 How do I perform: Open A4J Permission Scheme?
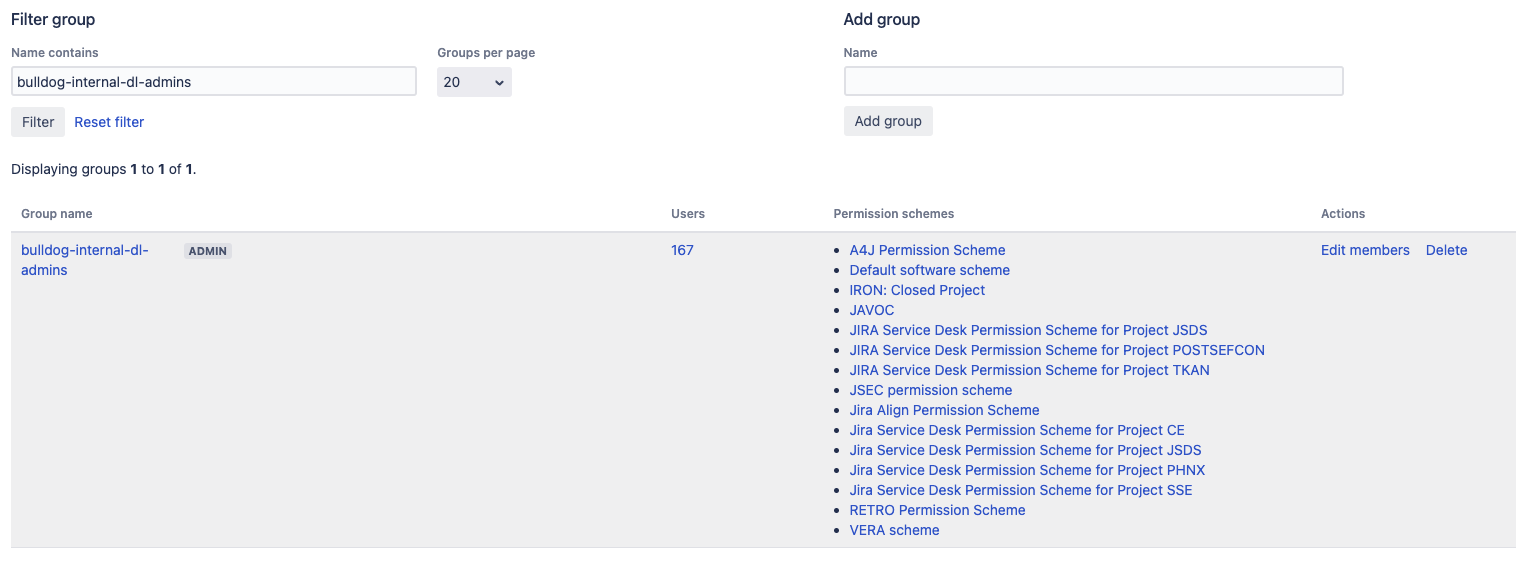point(927,250)
